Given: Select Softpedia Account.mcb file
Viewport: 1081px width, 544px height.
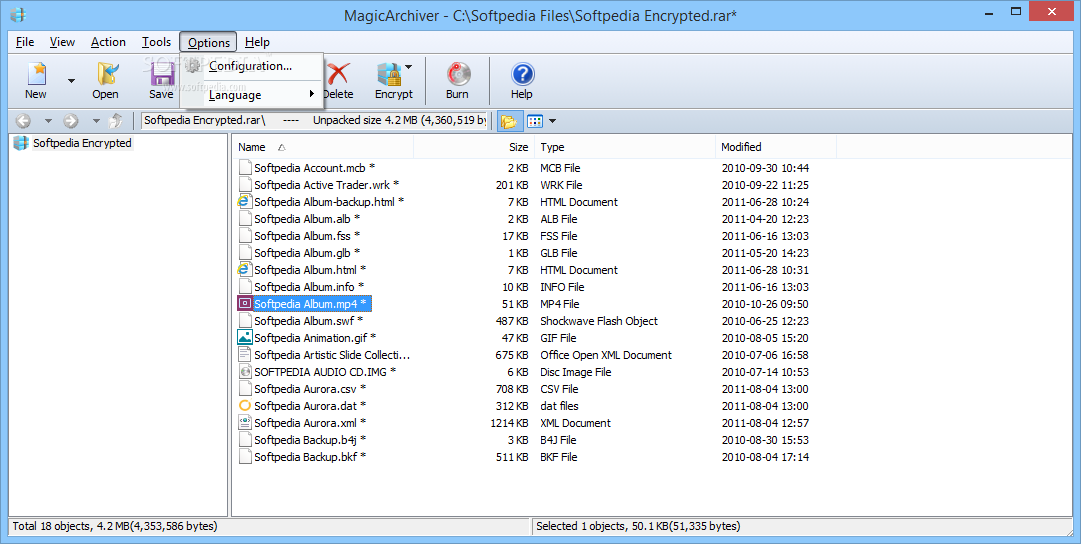Looking at the screenshot, I should (314, 168).
